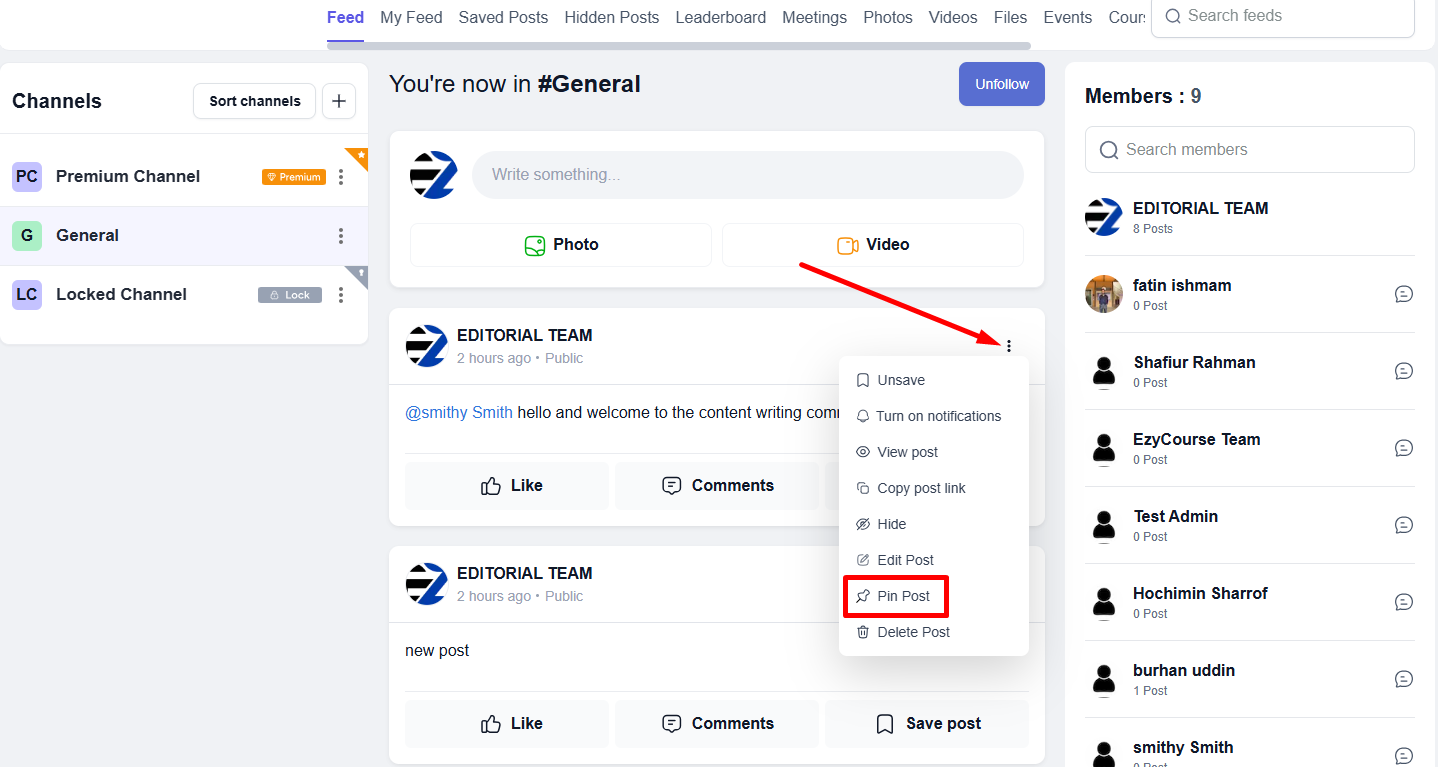This screenshot has width=1438, height=767.
Task: Add a Video to a new post
Action: pyautogui.click(x=873, y=245)
